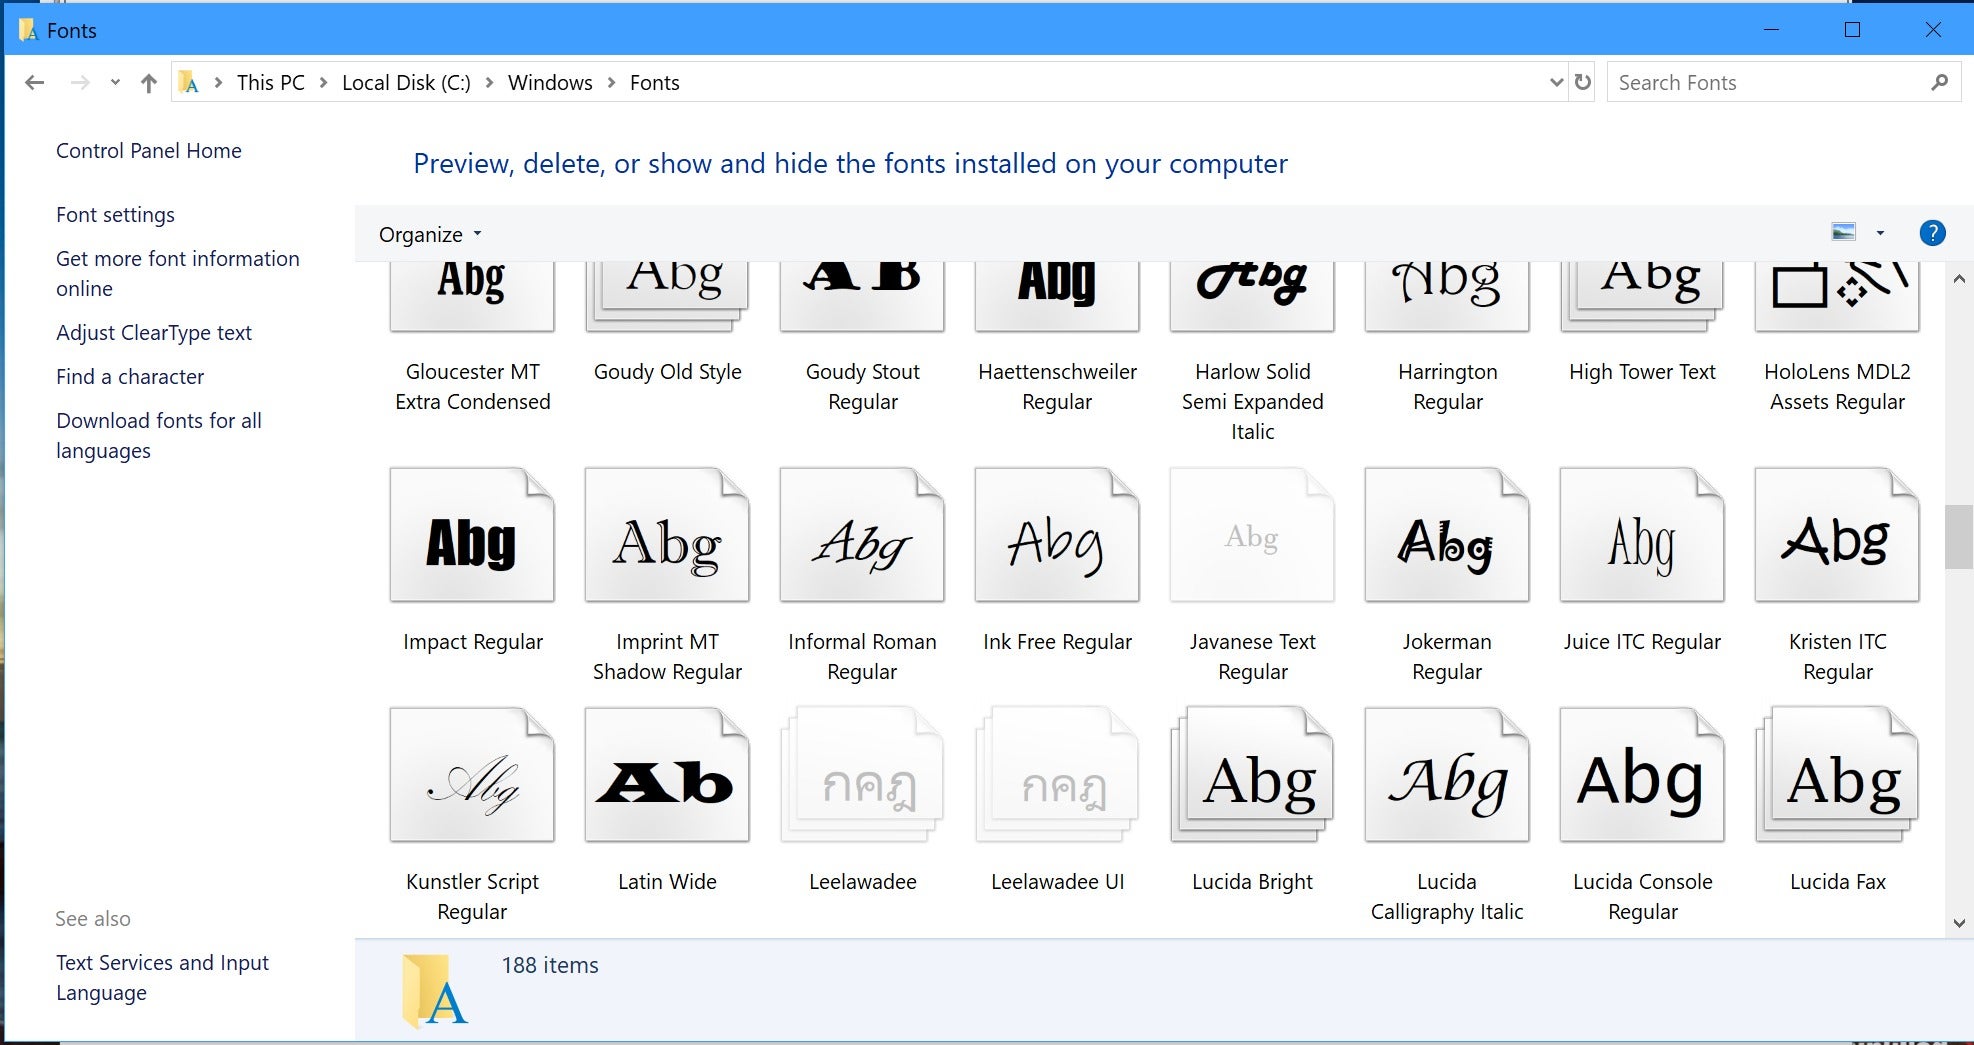Screen dimensions: 1974x1045
Task: Expand the address bar history dropdown
Action: point(1556,82)
